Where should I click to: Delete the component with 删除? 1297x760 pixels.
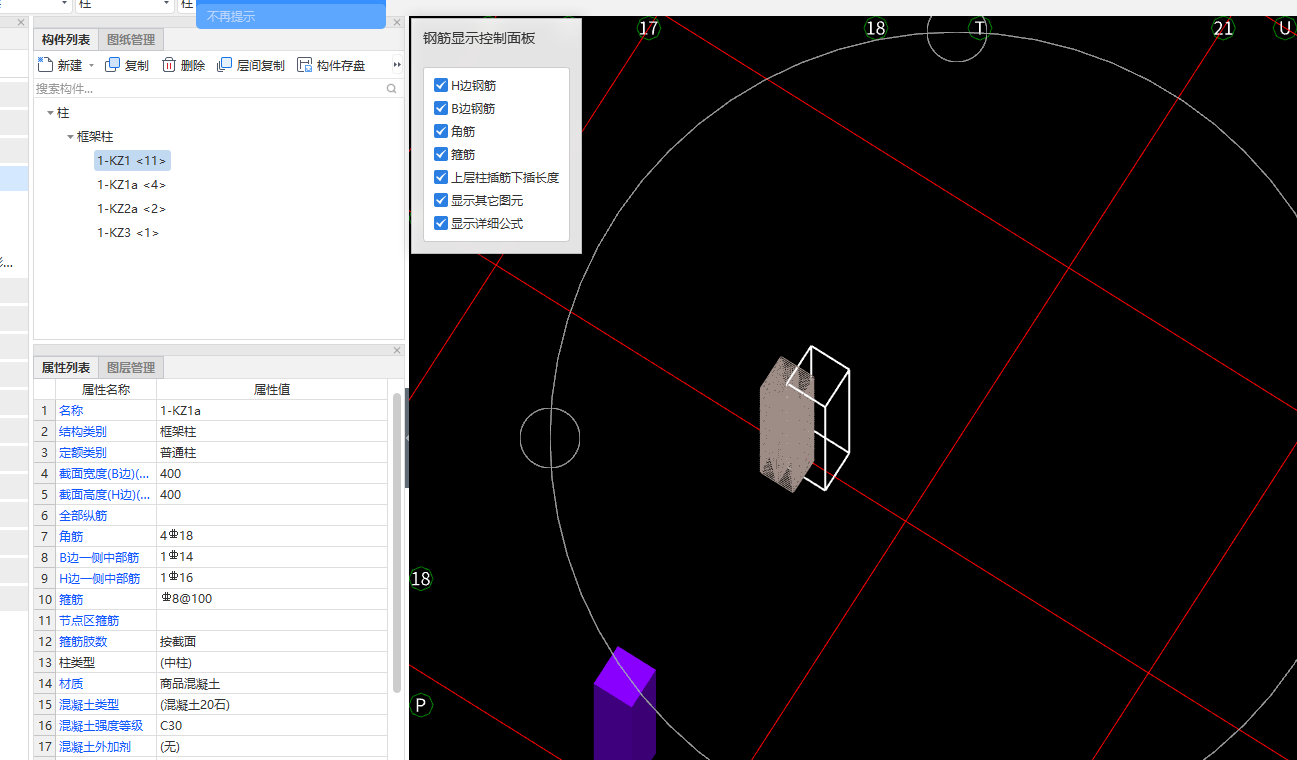[x=183, y=65]
